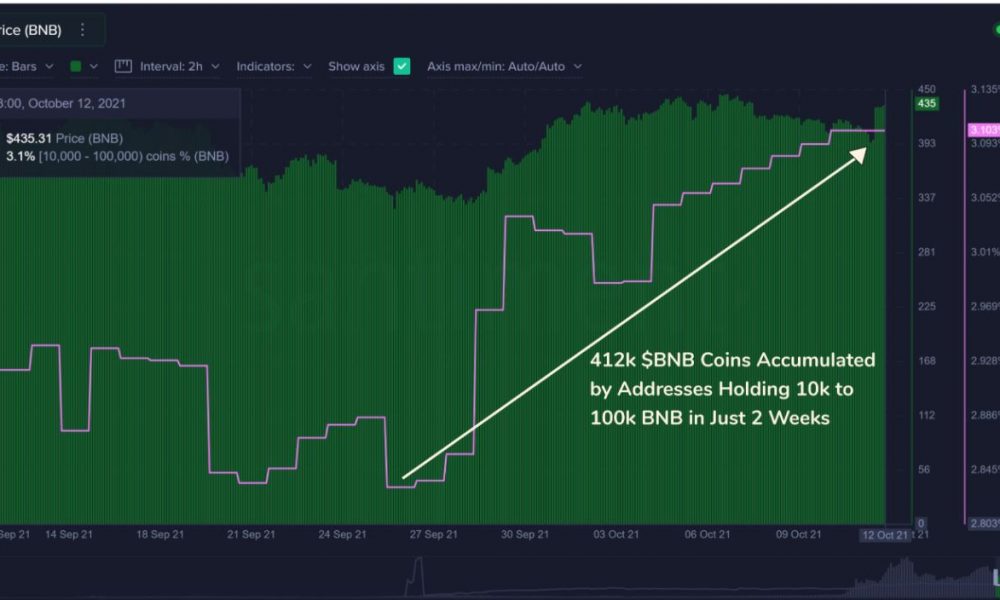Click the 30 Sep 21 date label
The width and height of the screenshot is (1000, 600).
[525, 534]
